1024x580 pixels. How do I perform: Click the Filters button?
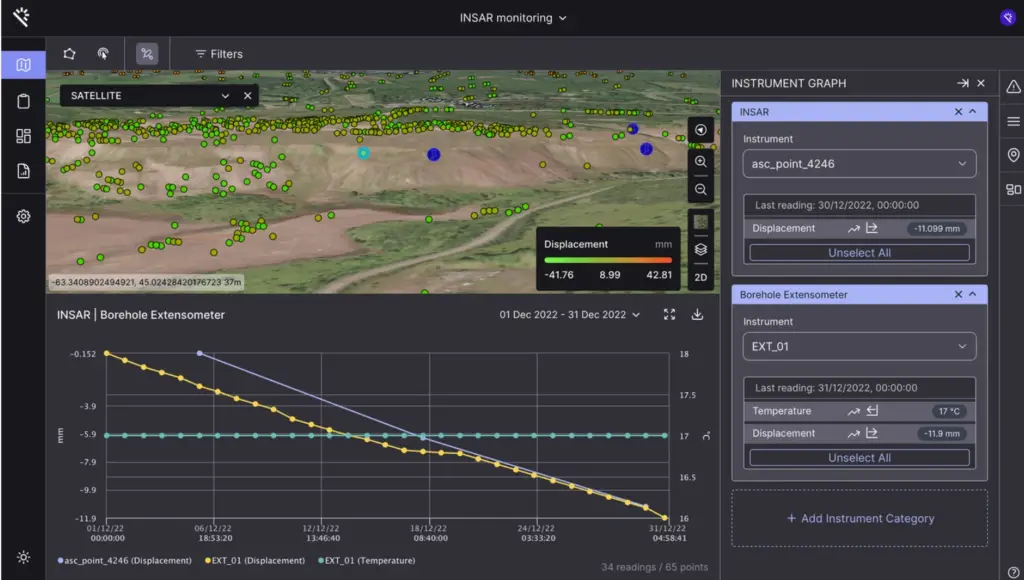(x=218, y=54)
